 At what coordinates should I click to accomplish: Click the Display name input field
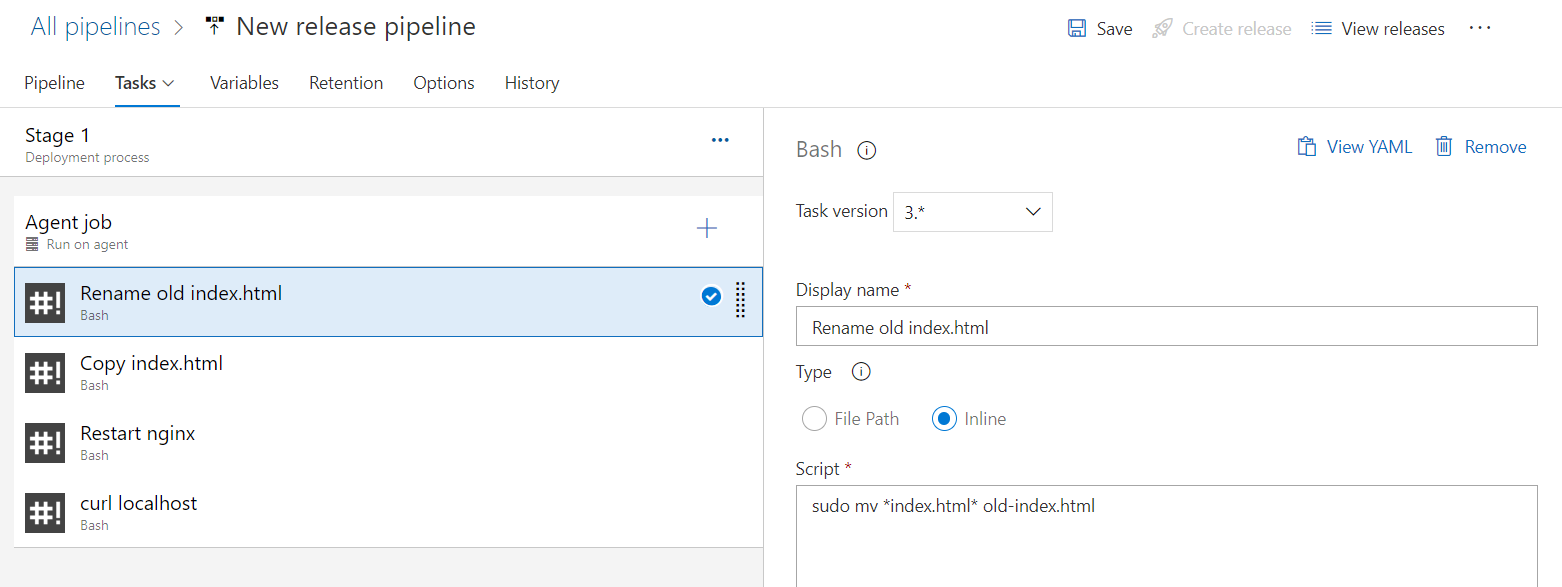(x=1166, y=327)
